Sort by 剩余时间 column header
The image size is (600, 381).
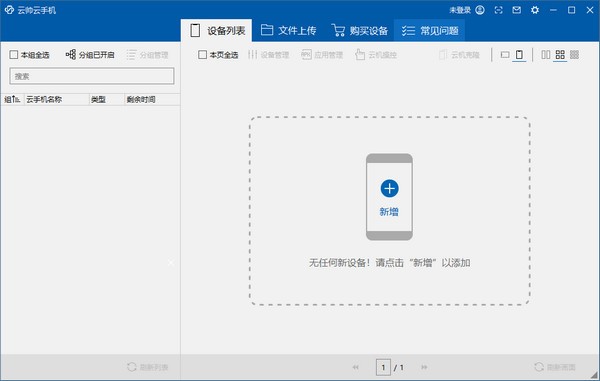pos(152,99)
